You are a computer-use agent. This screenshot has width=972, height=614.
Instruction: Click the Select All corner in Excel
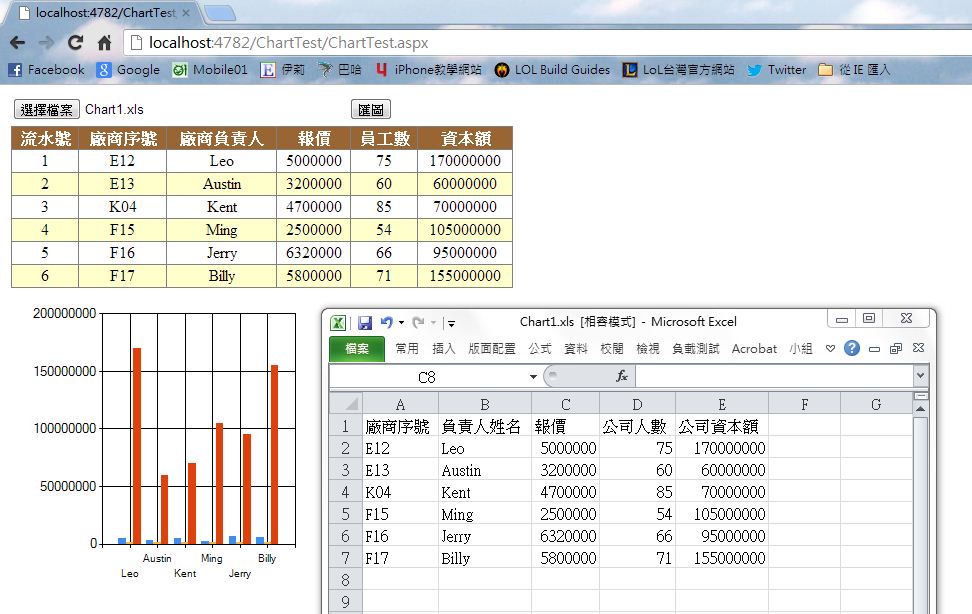tap(346, 404)
